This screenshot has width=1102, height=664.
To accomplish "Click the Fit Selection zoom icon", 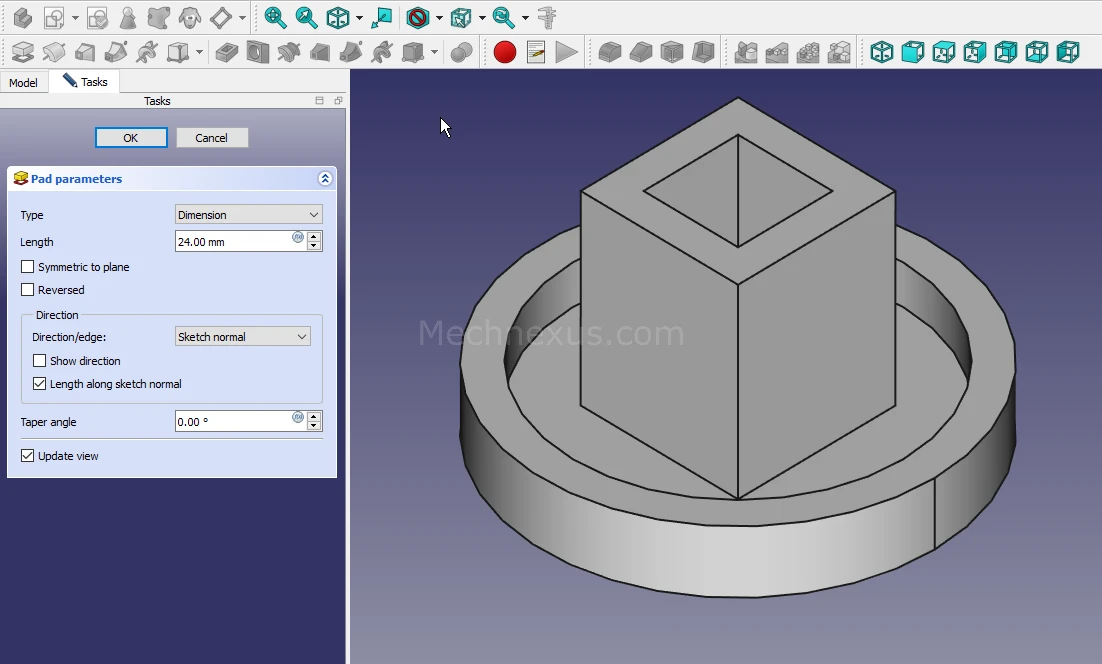I will tap(306, 17).
